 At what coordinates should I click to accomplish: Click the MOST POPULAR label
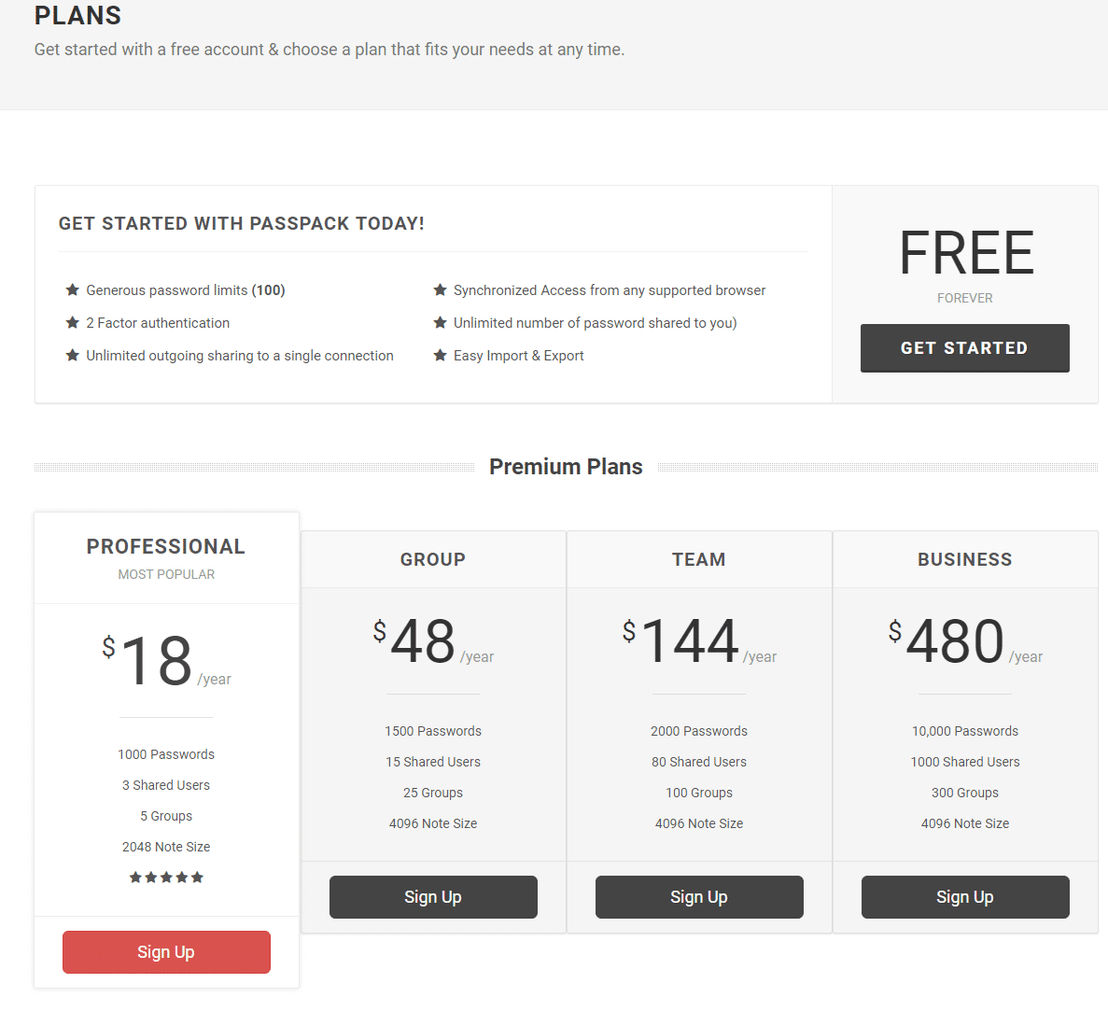tap(166, 575)
